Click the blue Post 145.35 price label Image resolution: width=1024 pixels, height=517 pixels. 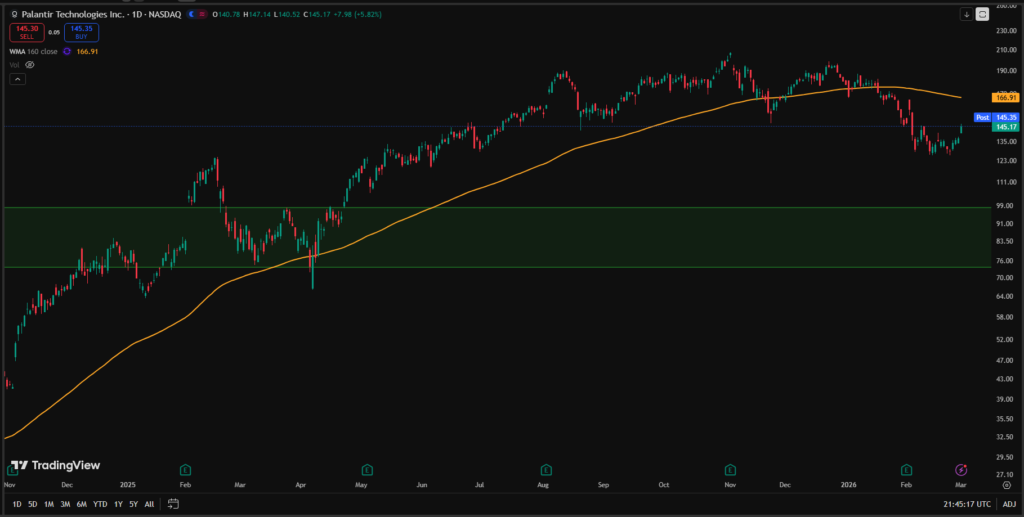[997, 118]
